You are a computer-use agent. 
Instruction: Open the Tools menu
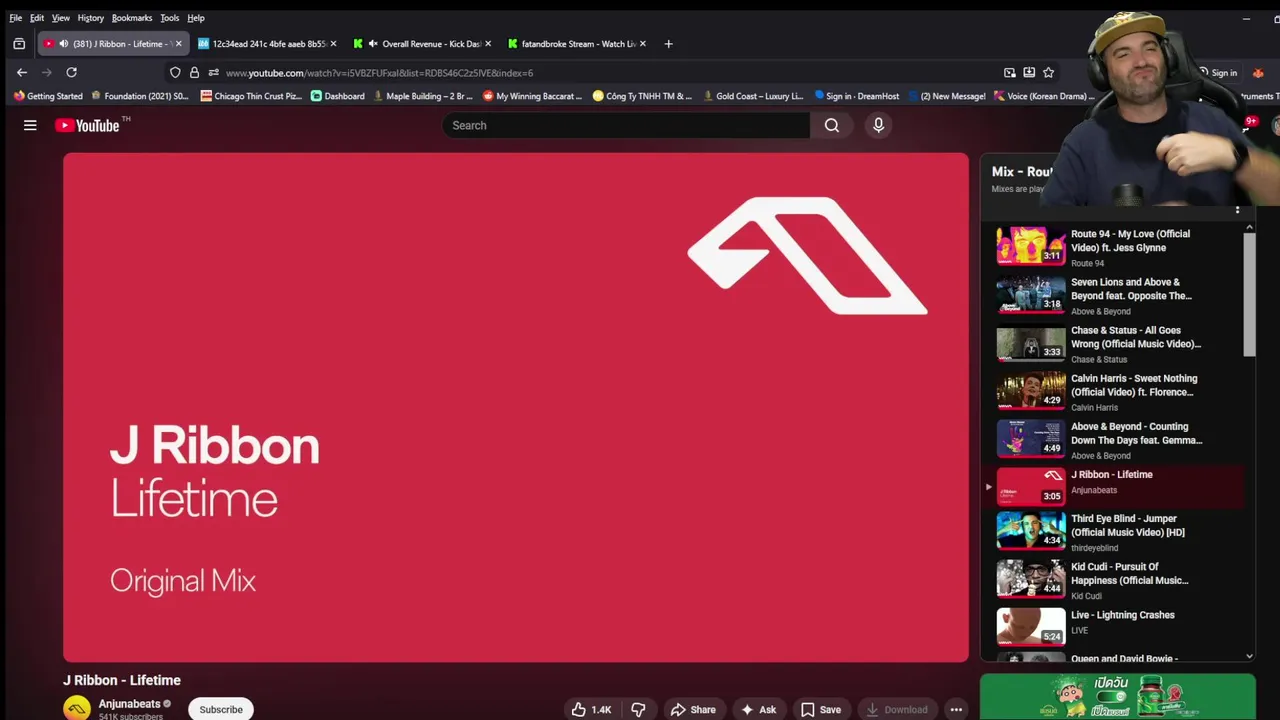170,18
